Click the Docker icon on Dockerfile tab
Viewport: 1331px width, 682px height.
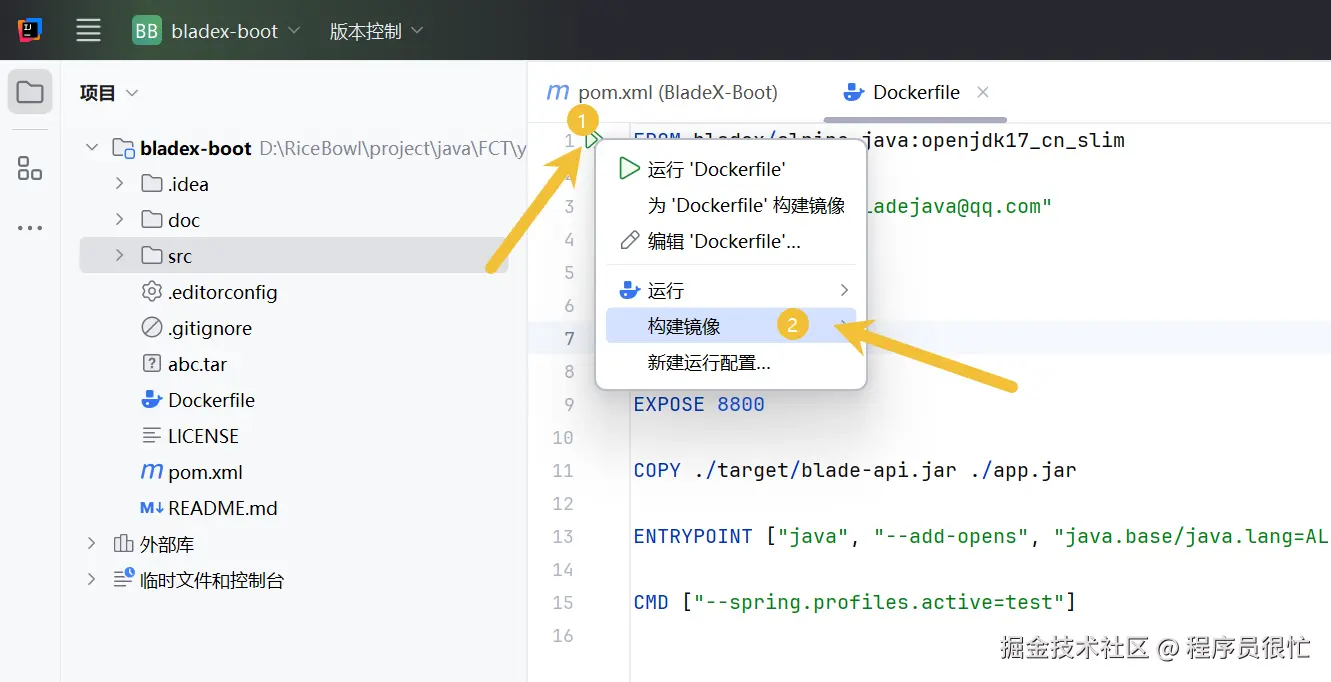tap(853, 93)
